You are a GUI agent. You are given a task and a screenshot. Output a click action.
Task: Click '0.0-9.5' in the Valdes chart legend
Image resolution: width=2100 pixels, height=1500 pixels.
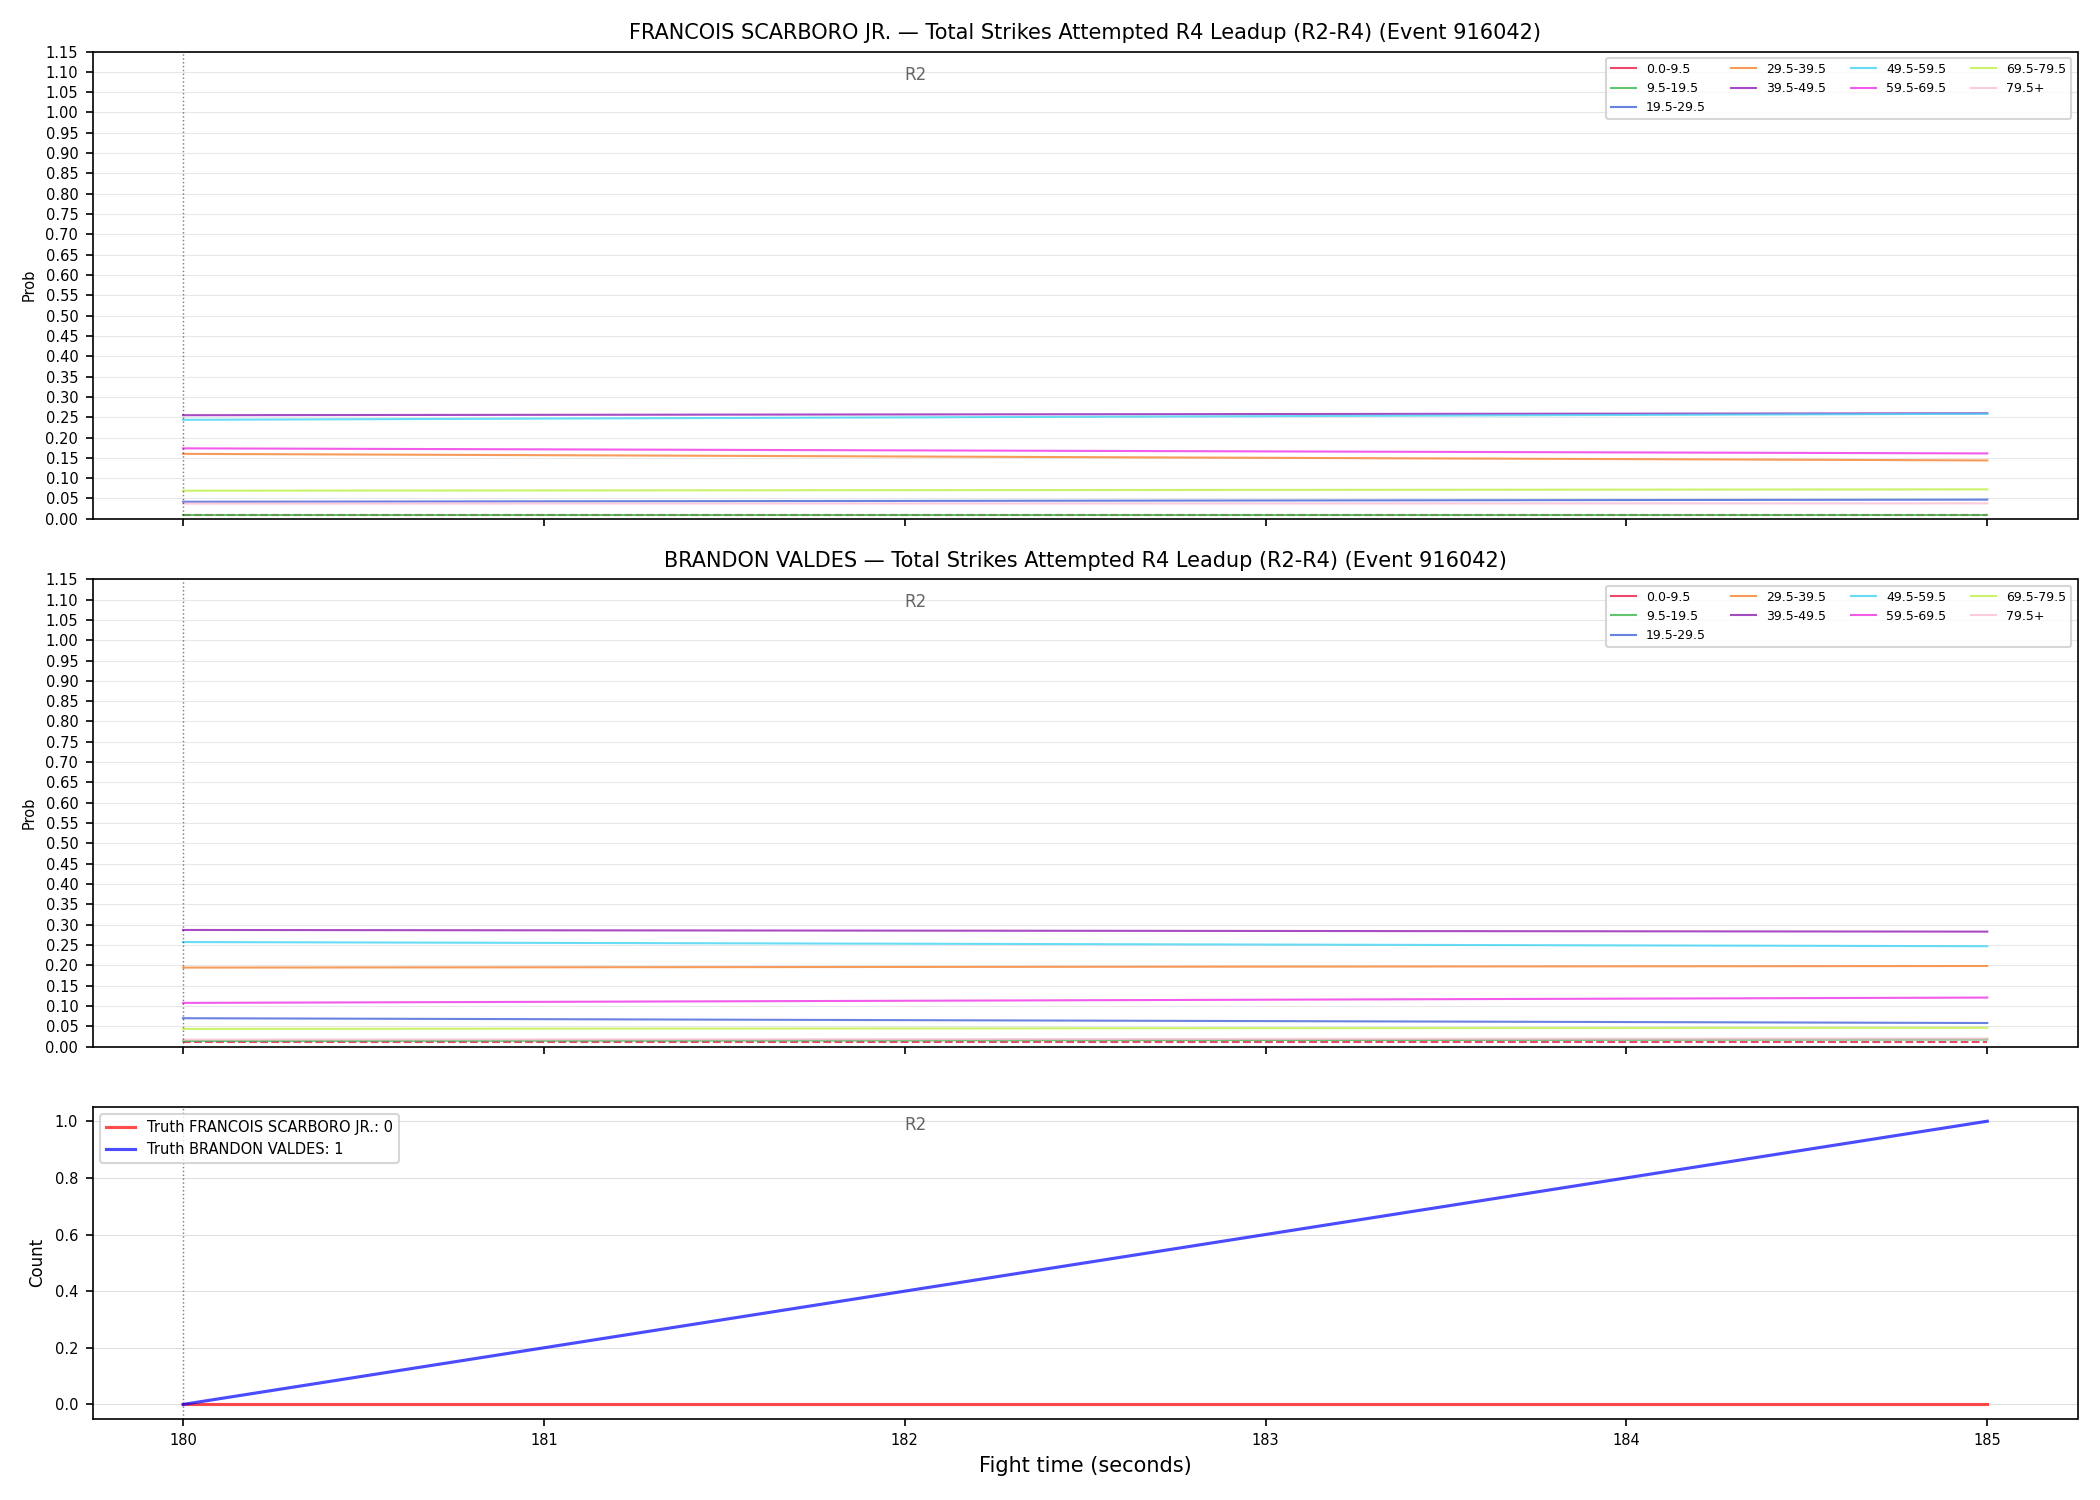tap(1668, 597)
